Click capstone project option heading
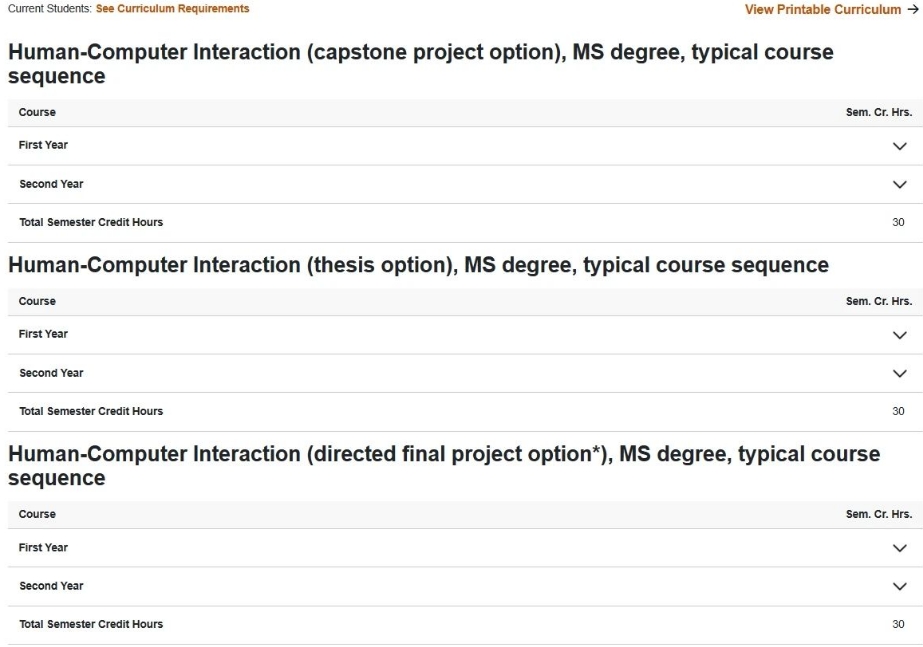Screen dimensions: 923x647 pos(421,64)
